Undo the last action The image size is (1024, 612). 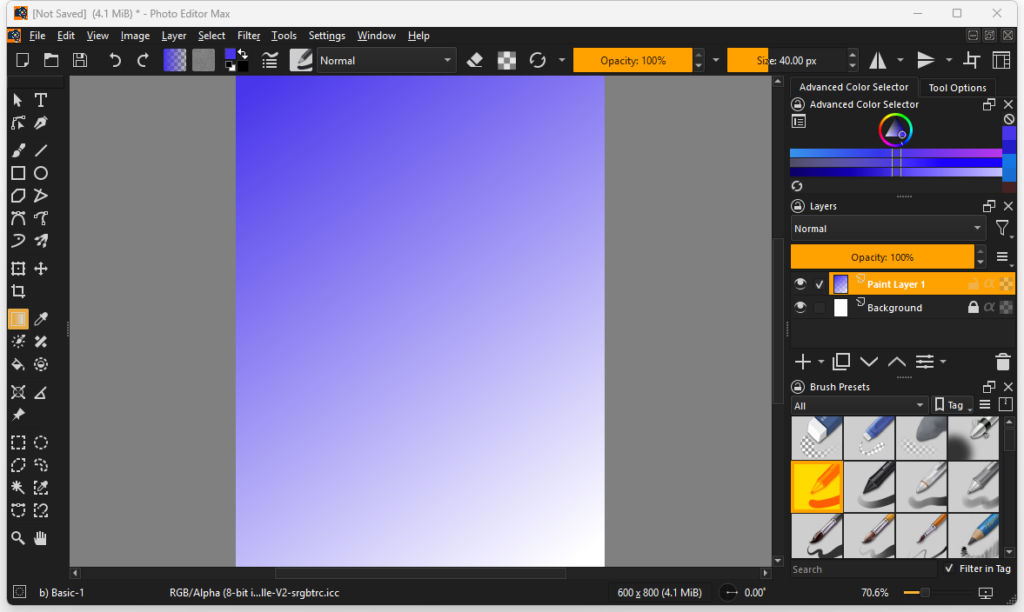click(x=115, y=61)
